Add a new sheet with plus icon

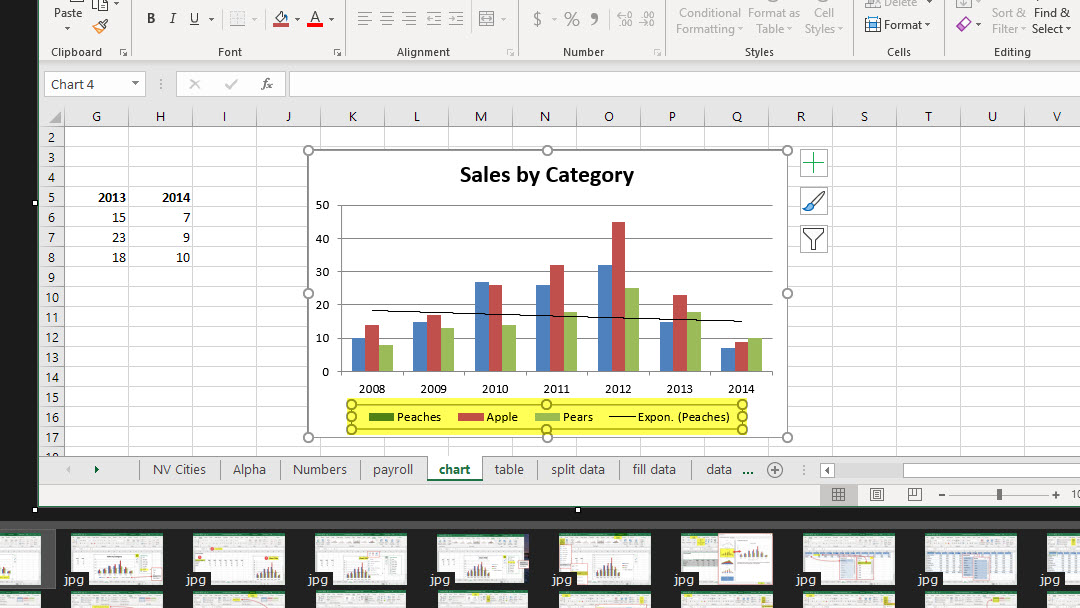774,470
